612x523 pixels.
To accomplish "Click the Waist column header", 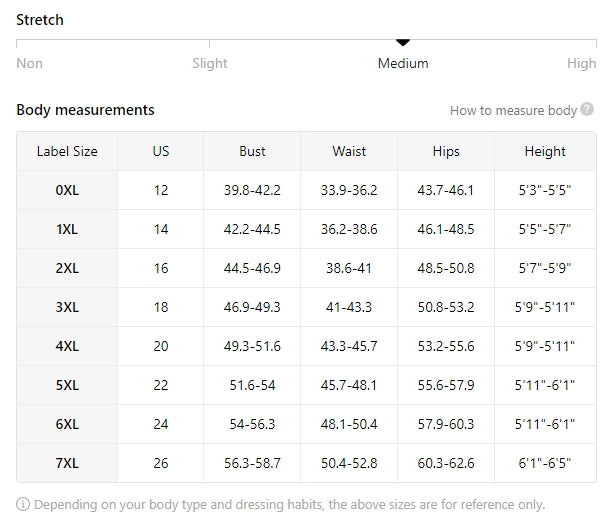I will (349, 152).
